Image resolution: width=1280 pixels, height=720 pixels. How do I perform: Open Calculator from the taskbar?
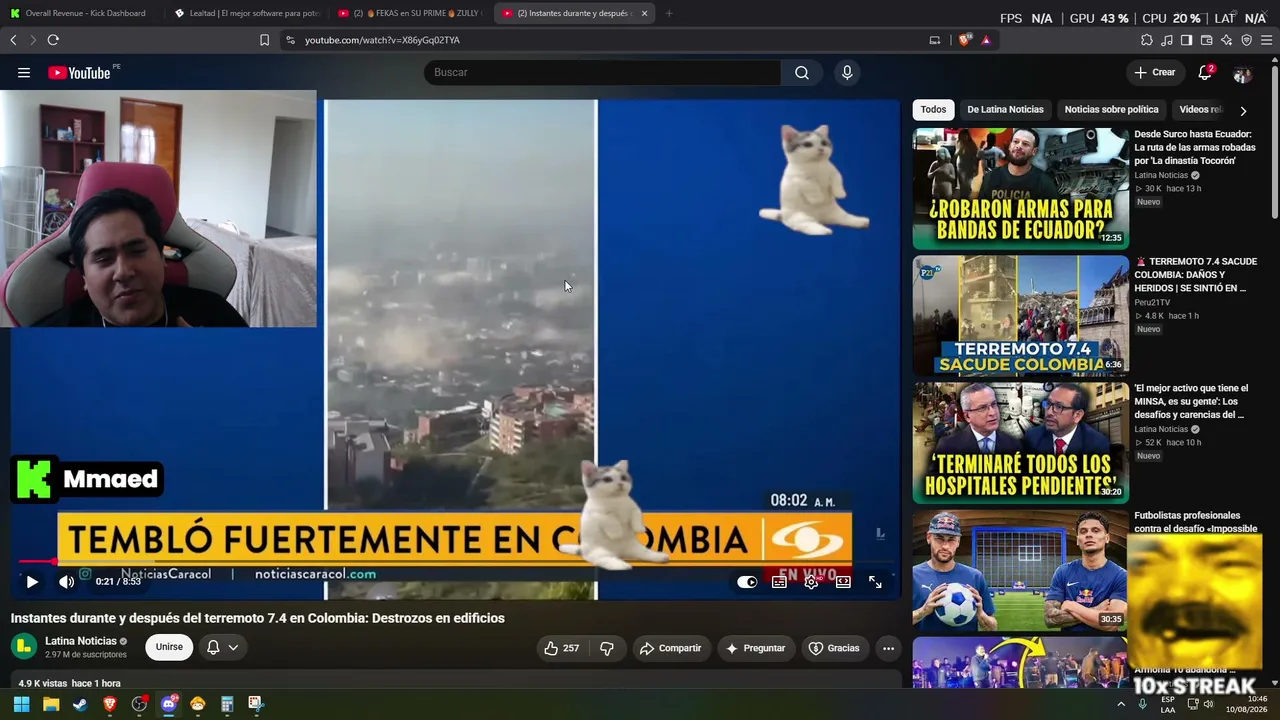pos(227,704)
